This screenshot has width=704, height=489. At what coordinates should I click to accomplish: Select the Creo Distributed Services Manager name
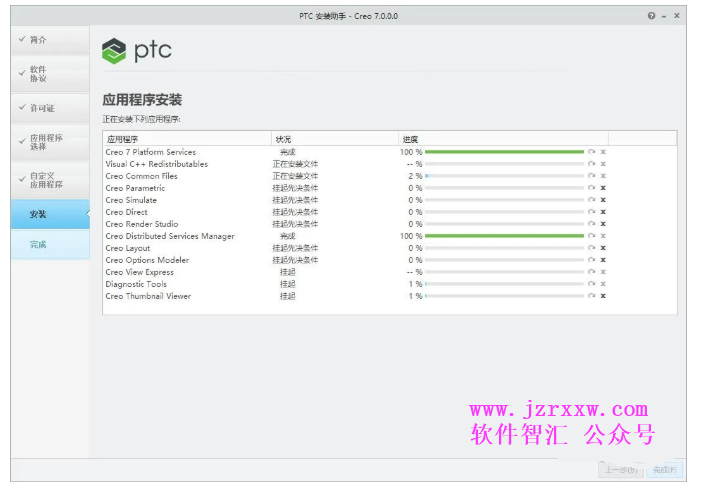[x=170, y=236]
